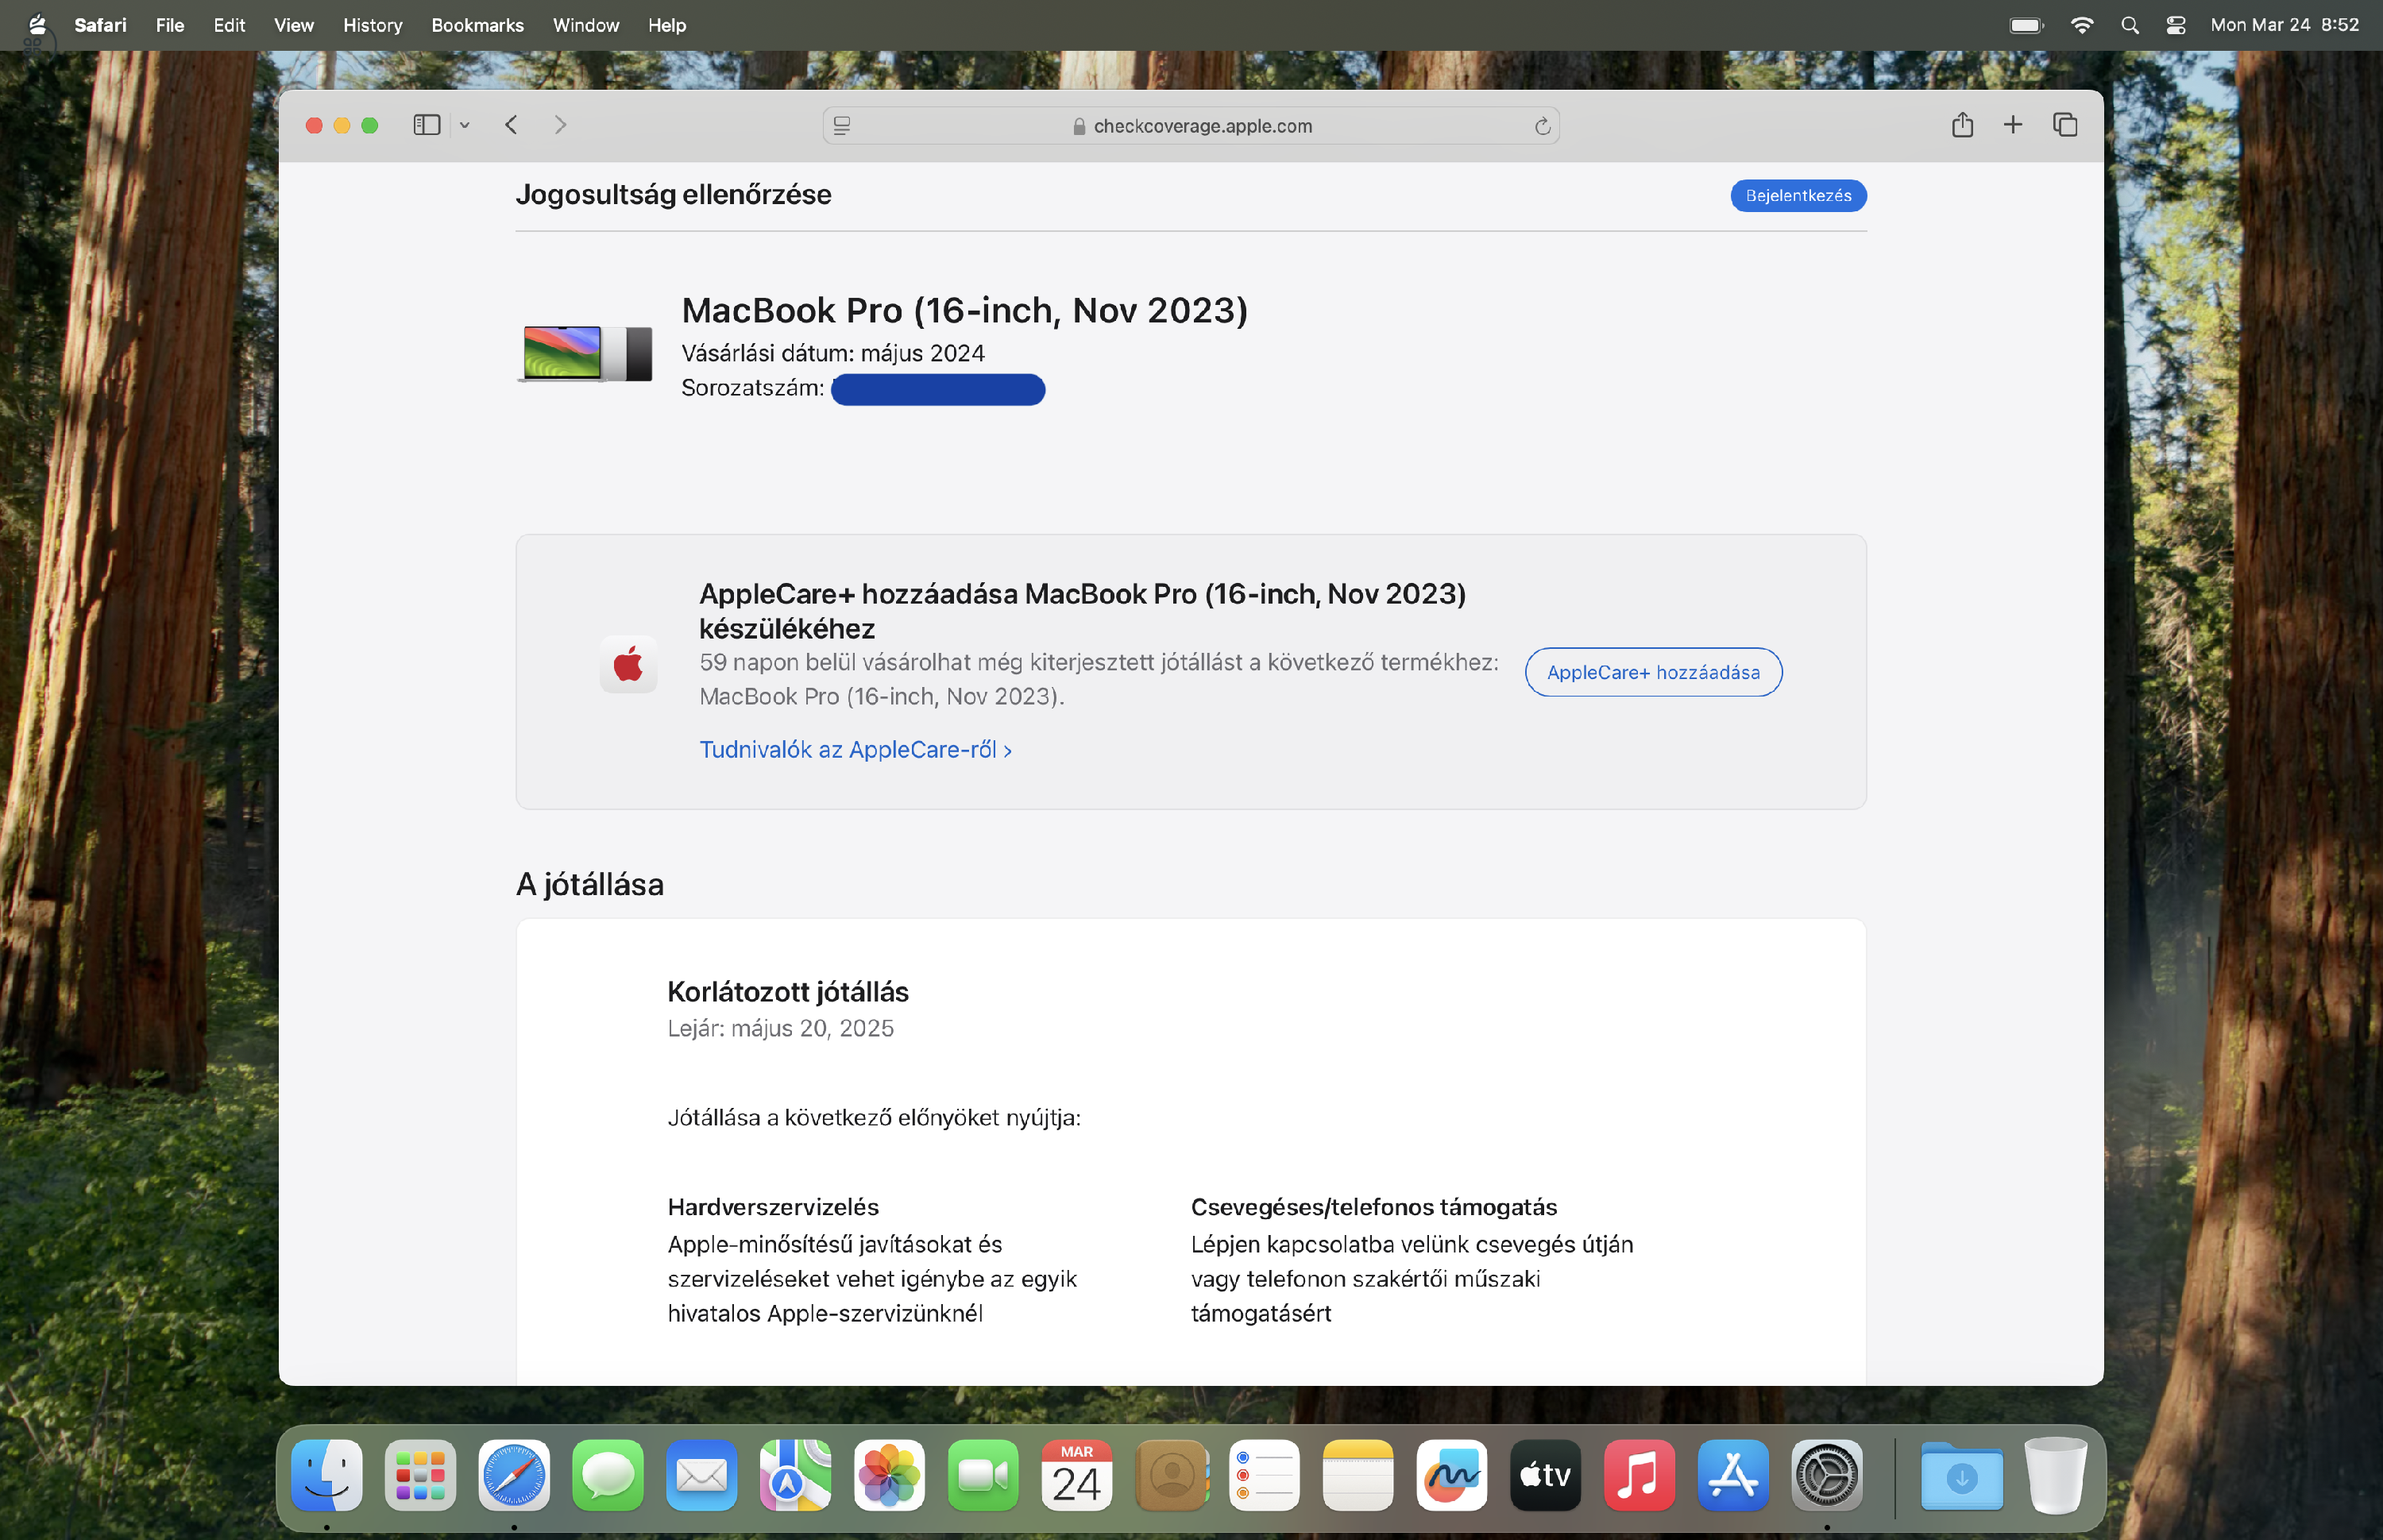Image resolution: width=2383 pixels, height=1540 pixels.
Task: Open the File menu
Action: pyautogui.click(x=170, y=25)
